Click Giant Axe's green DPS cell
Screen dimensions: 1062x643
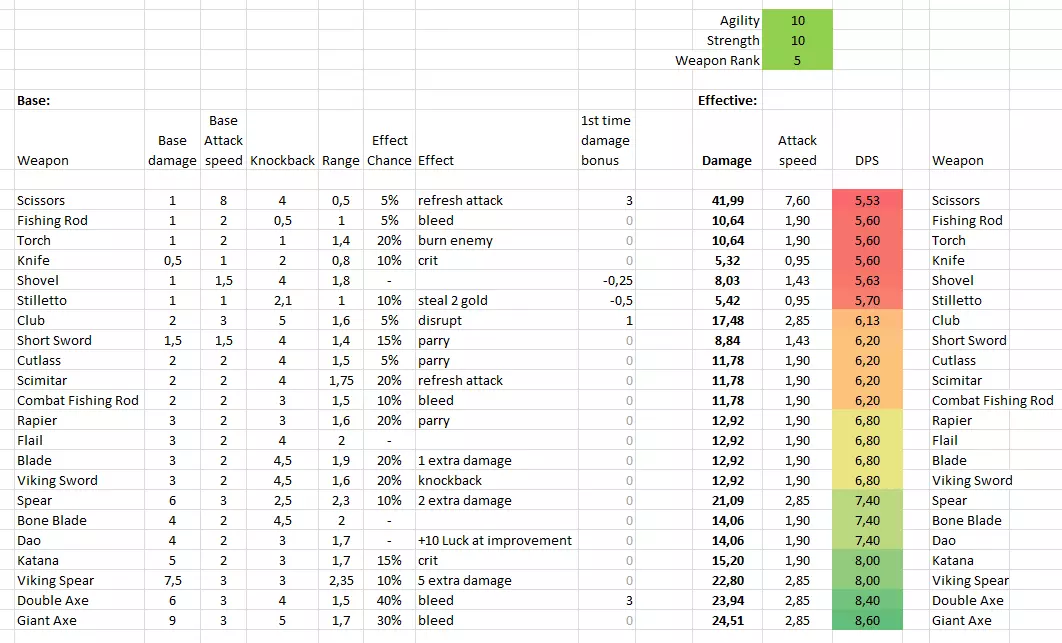(866, 621)
